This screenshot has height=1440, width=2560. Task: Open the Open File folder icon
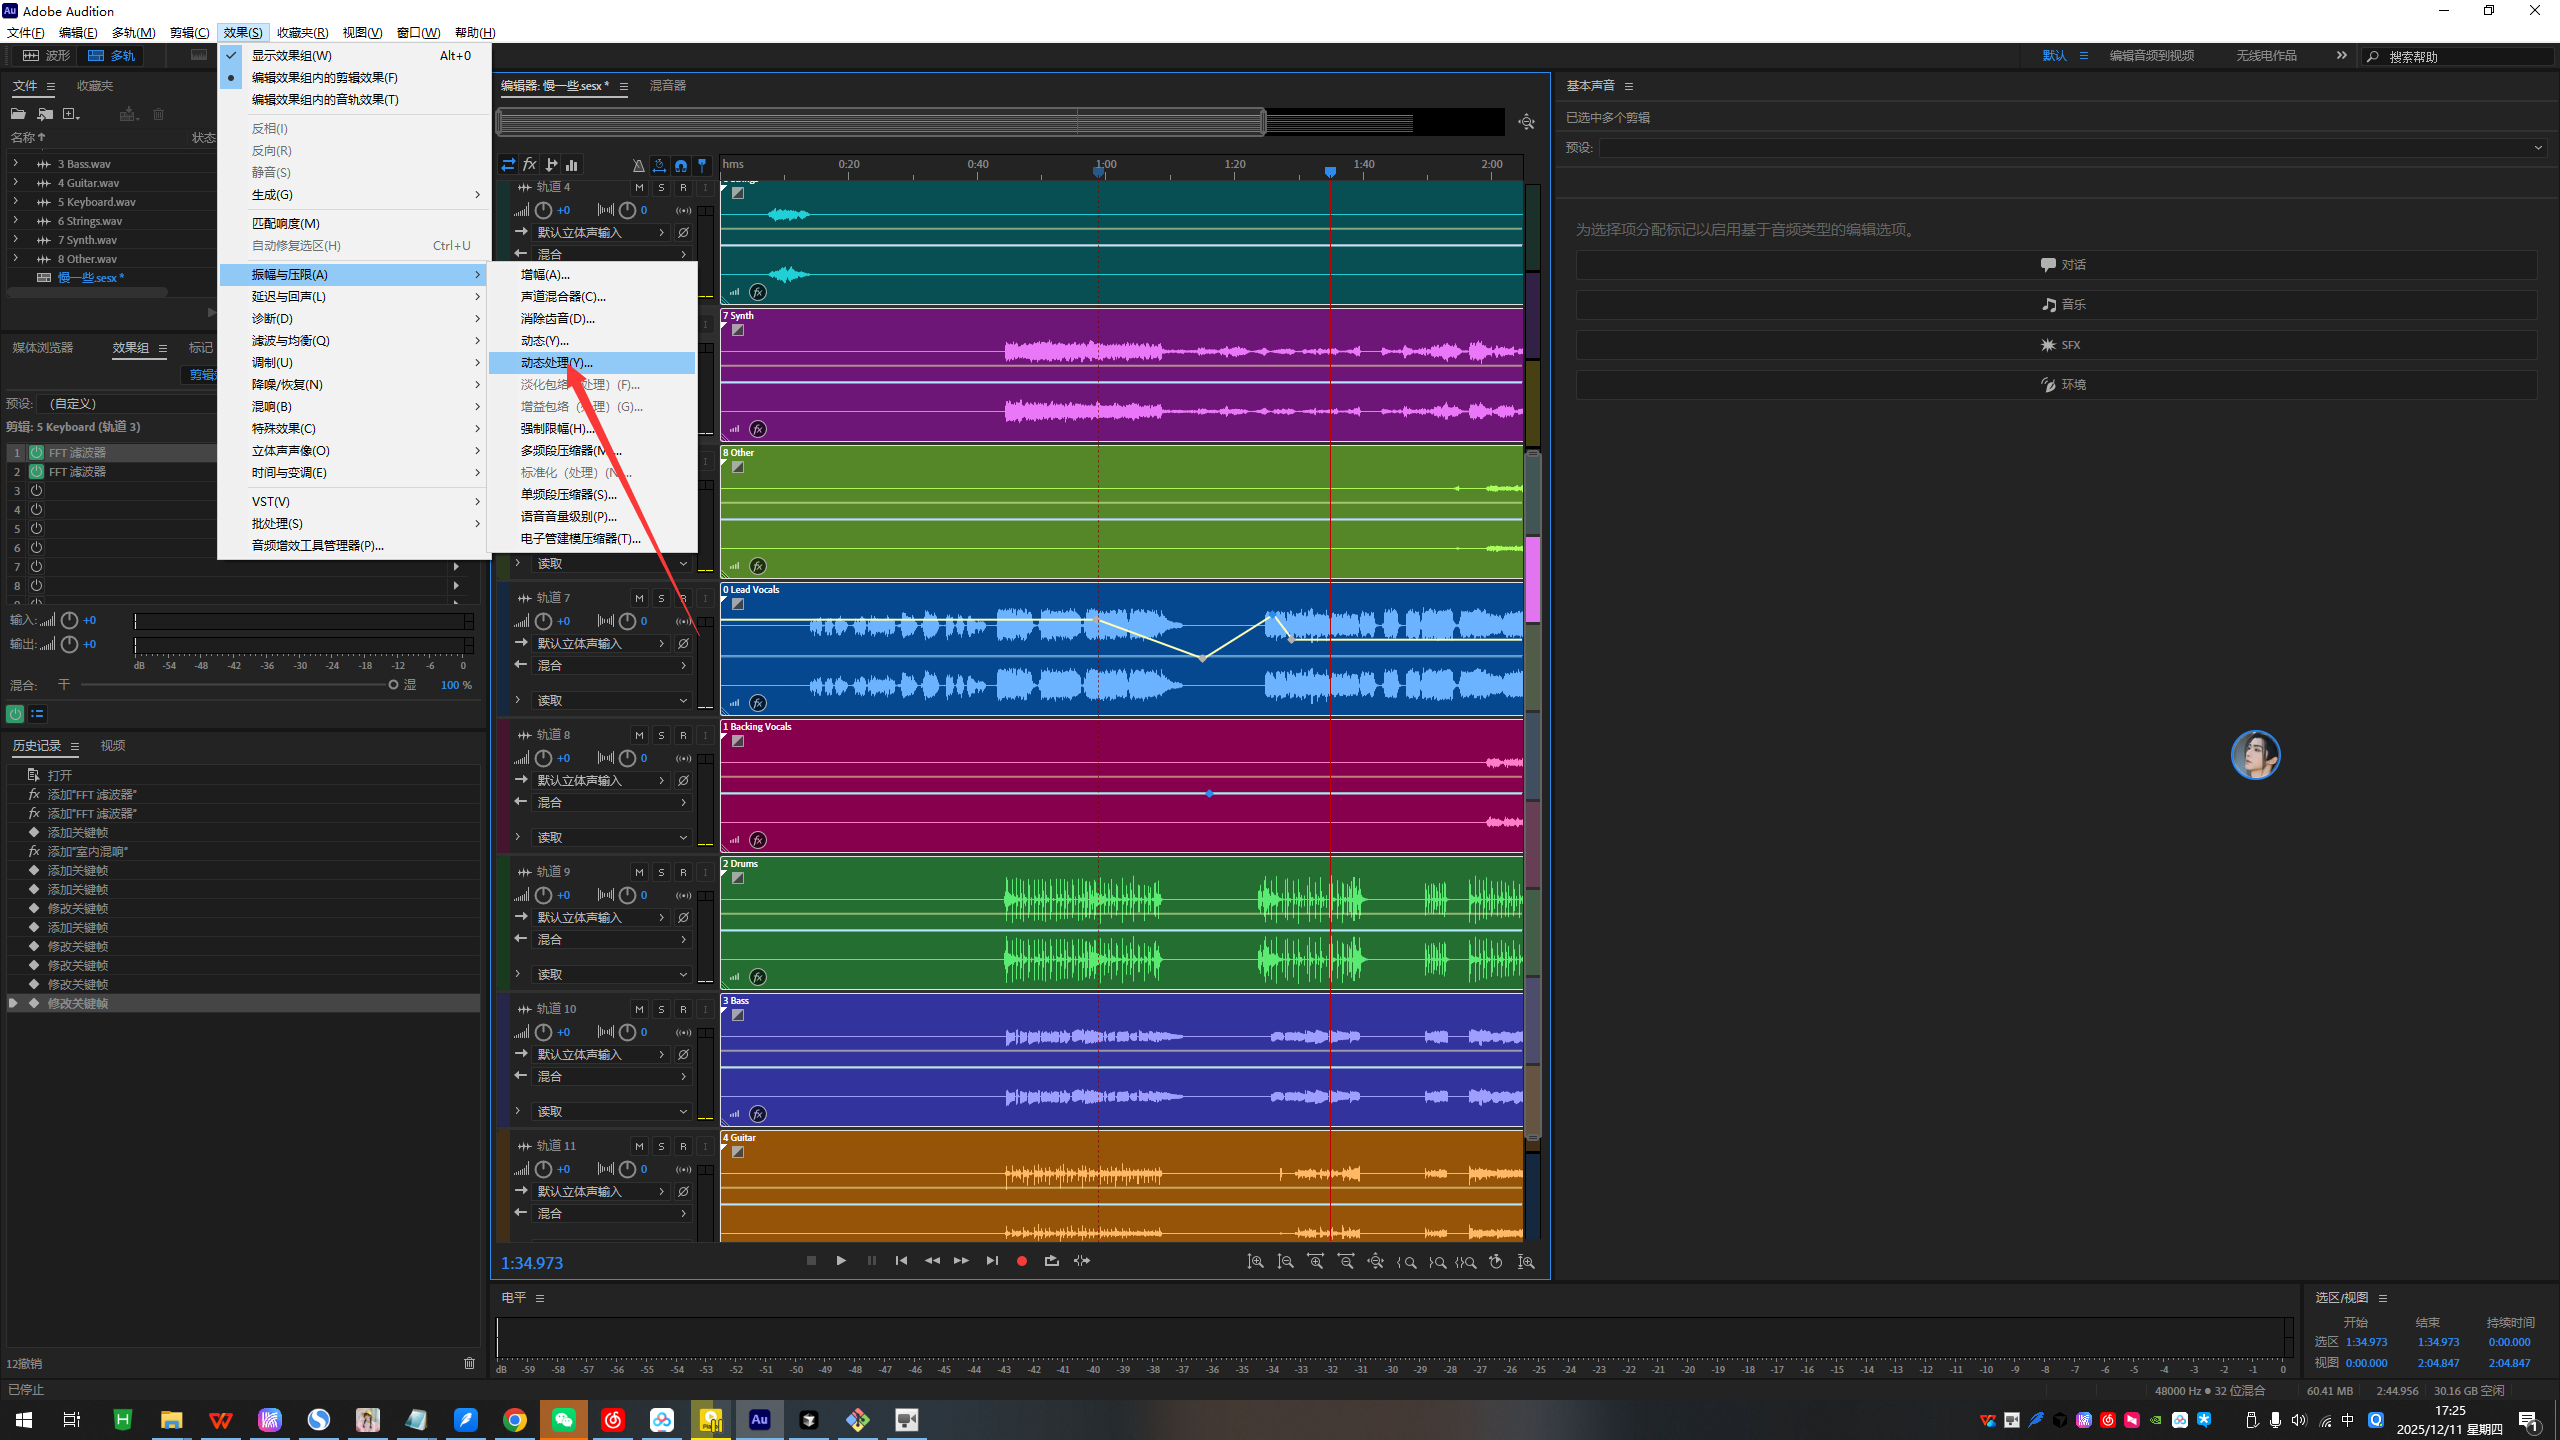coord(18,114)
